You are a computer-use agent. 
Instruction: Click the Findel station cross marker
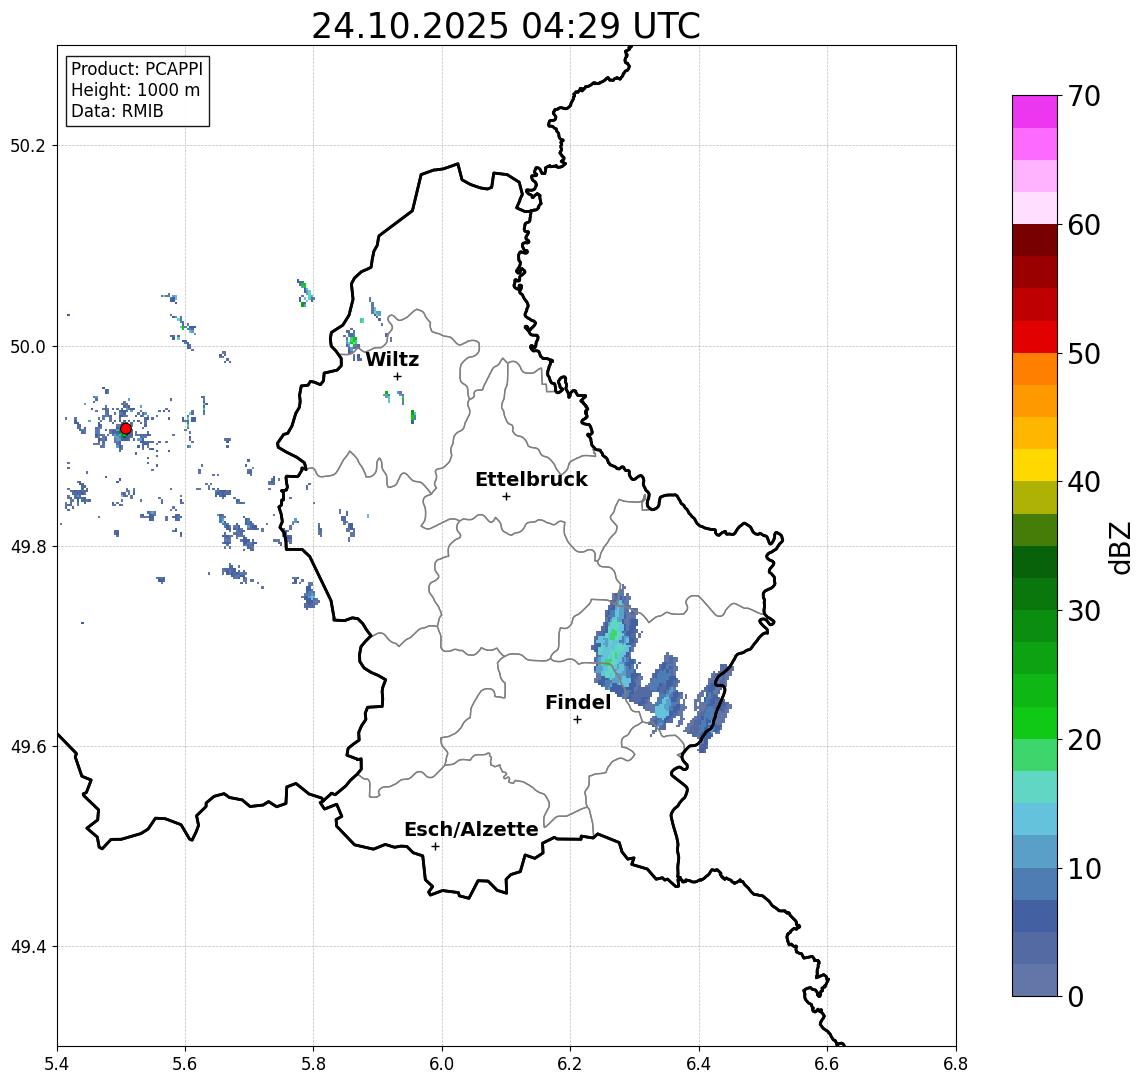577,720
